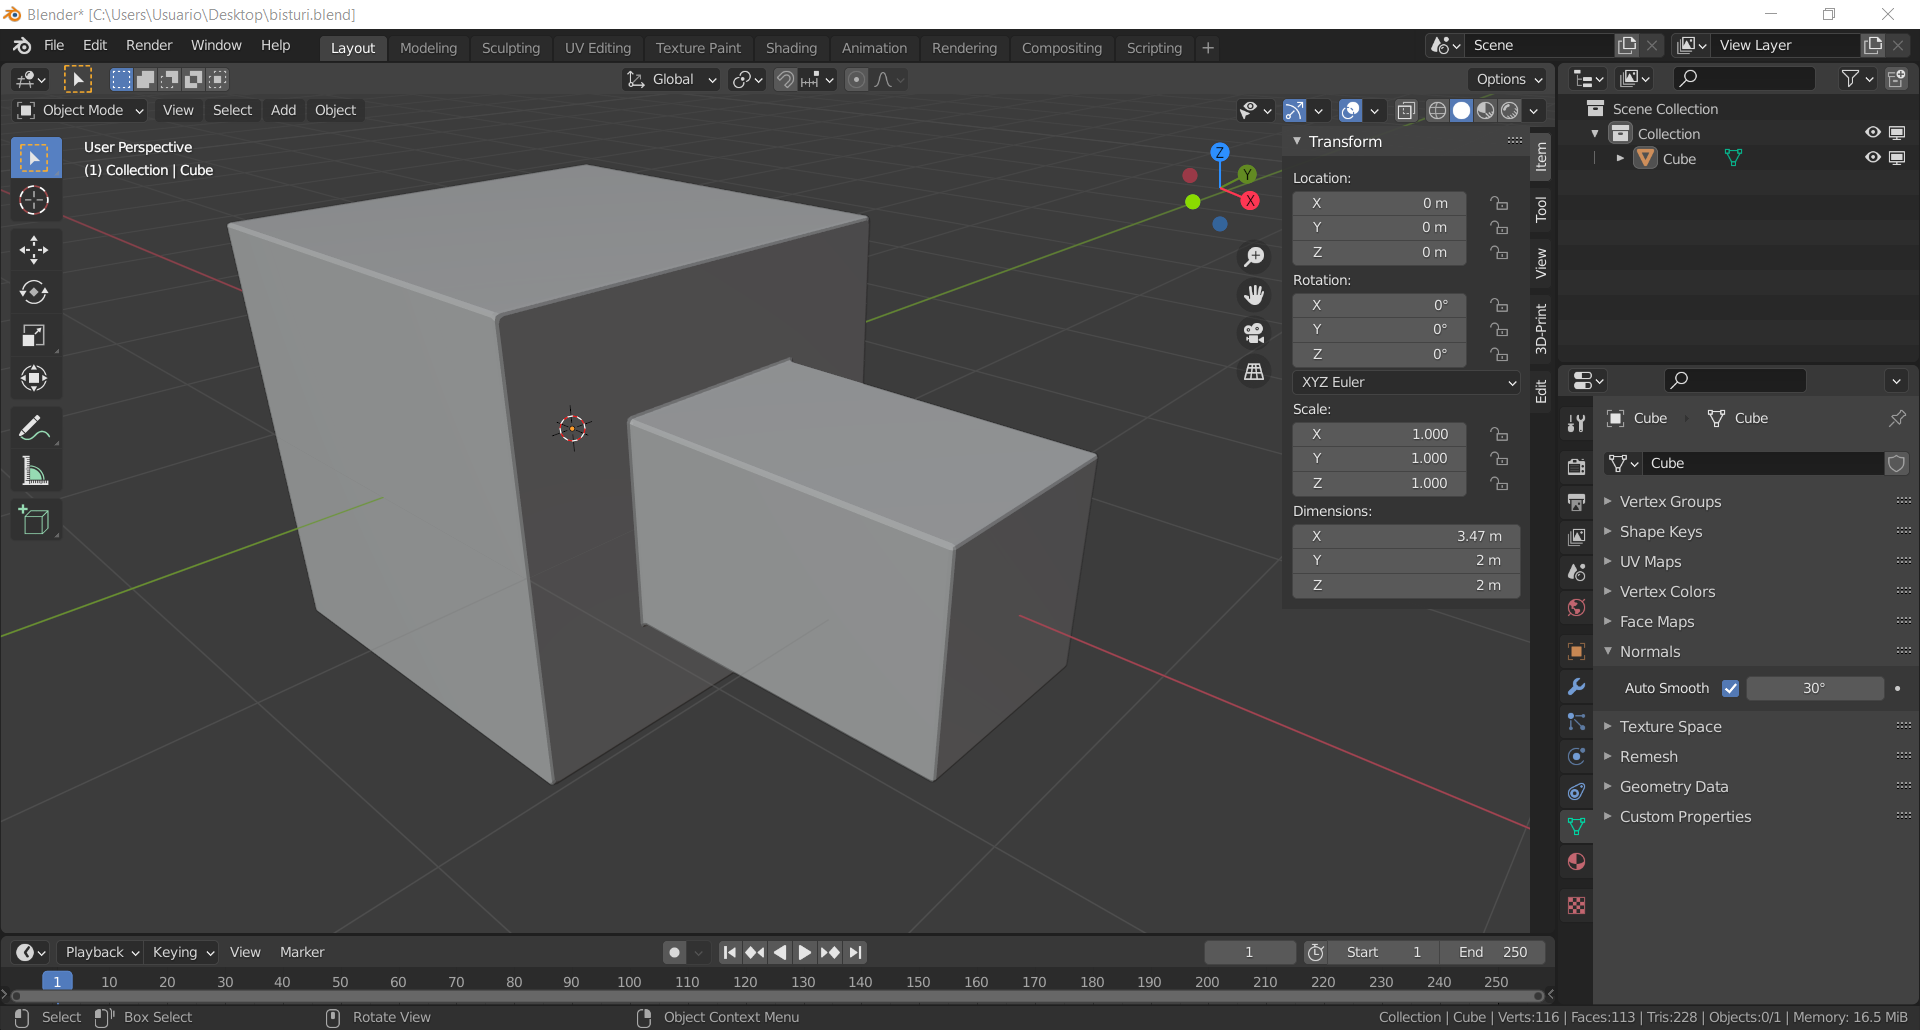Switch perspective/orthographic grid icon
The height and width of the screenshot is (1030, 1920).
click(1254, 371)
